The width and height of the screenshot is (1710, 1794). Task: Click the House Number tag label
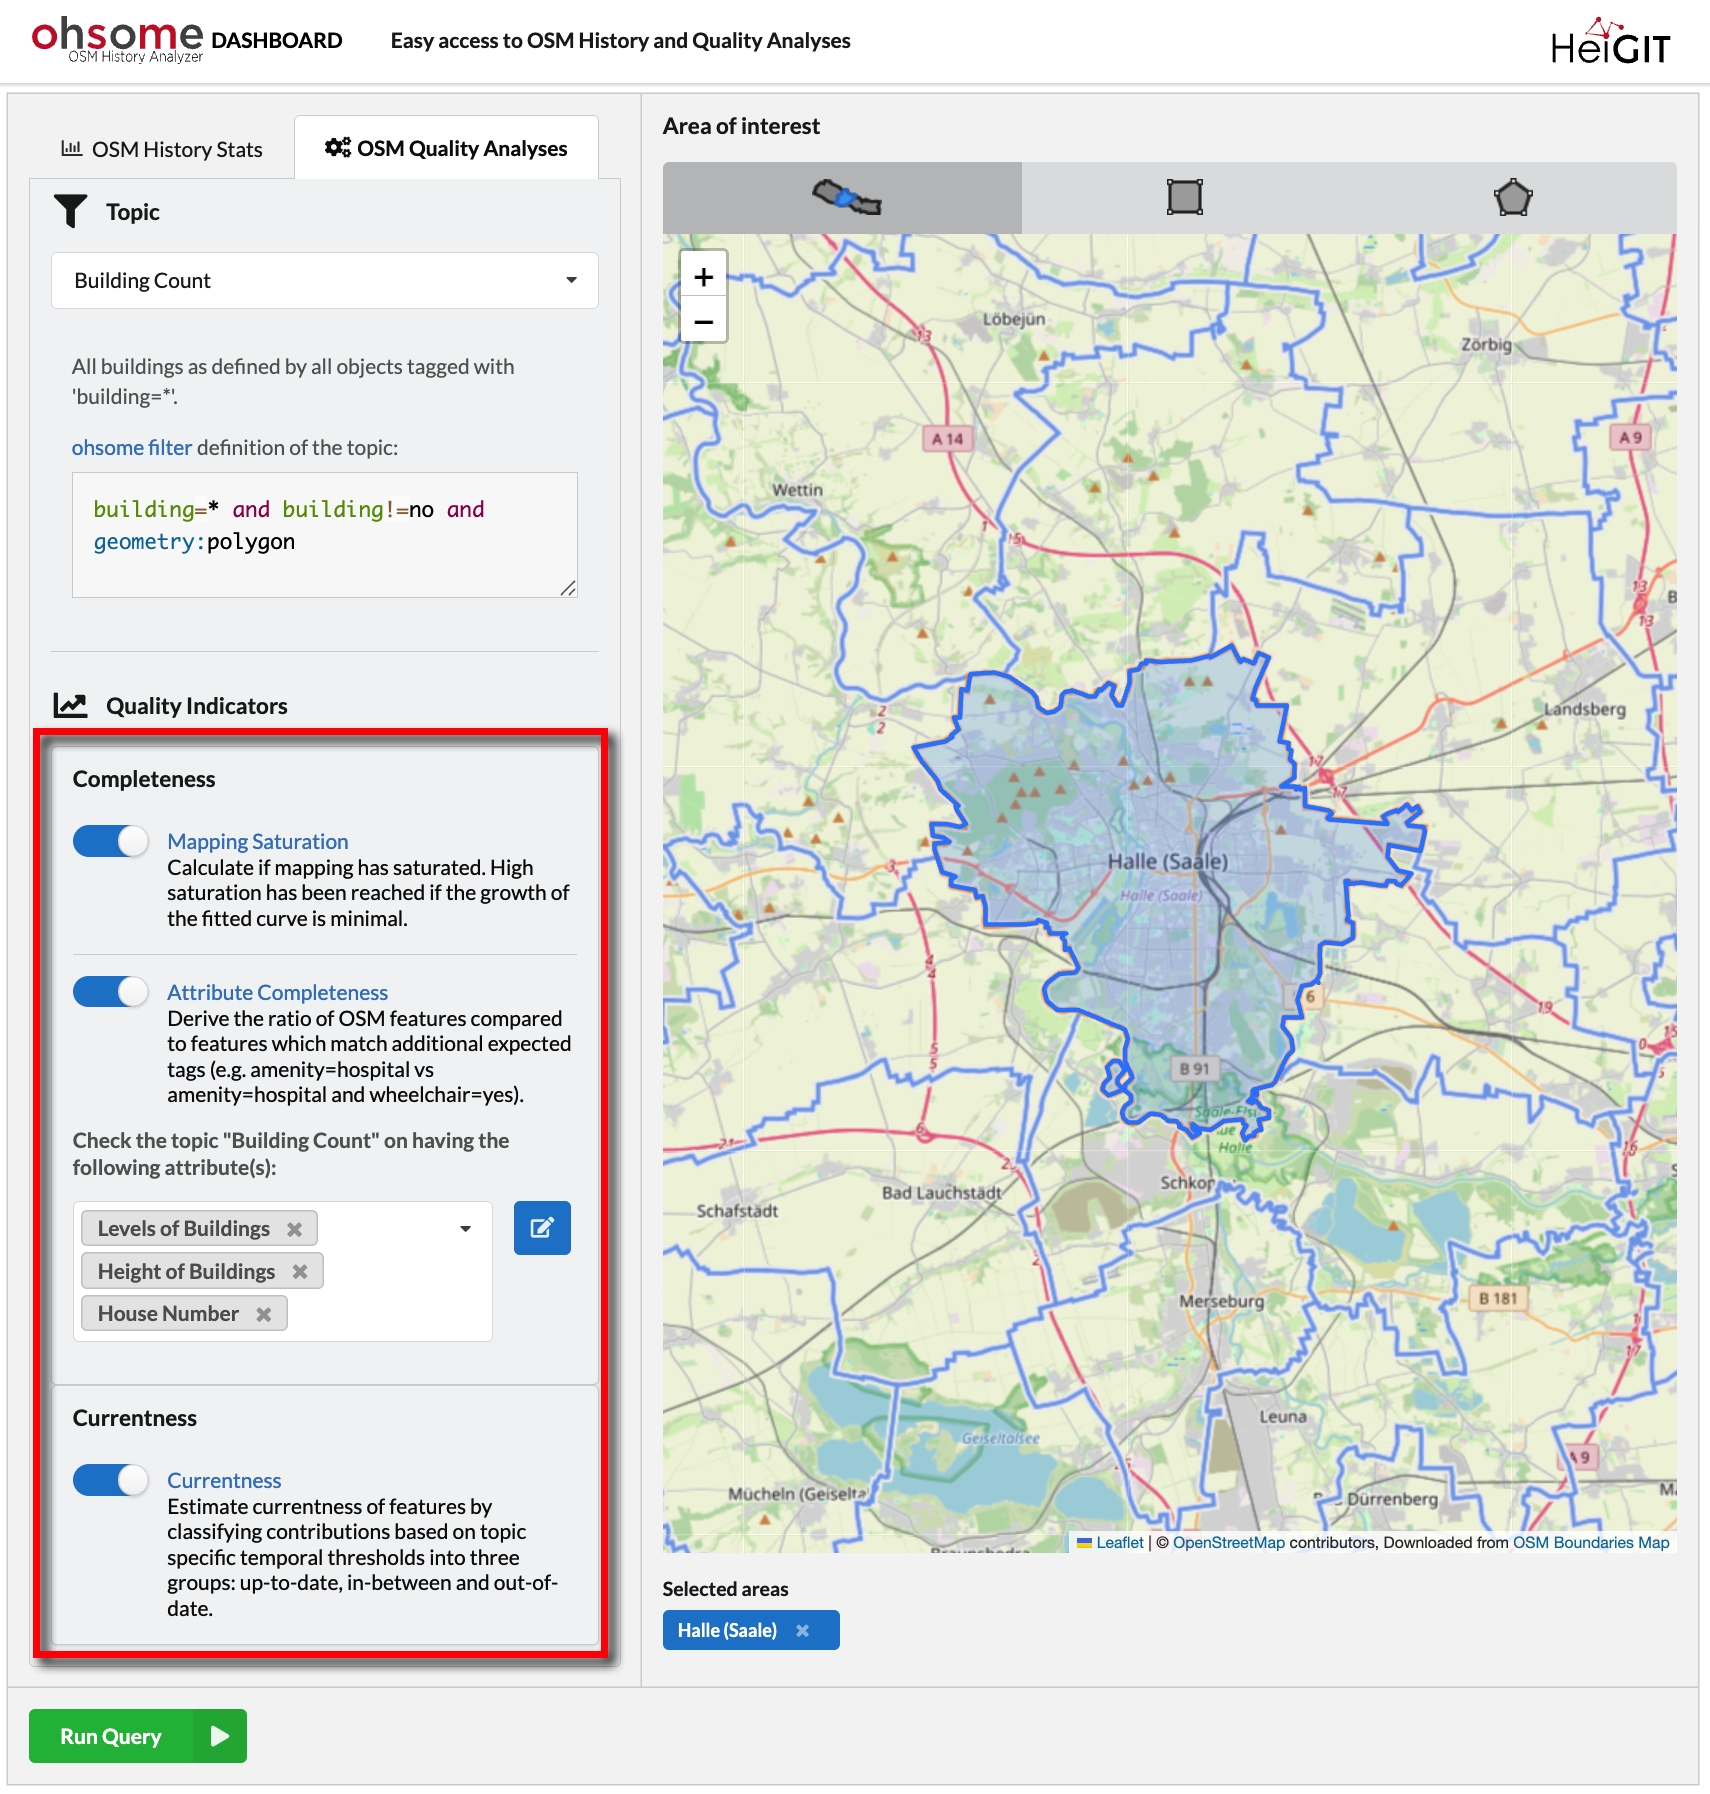tap(168, 1314)
